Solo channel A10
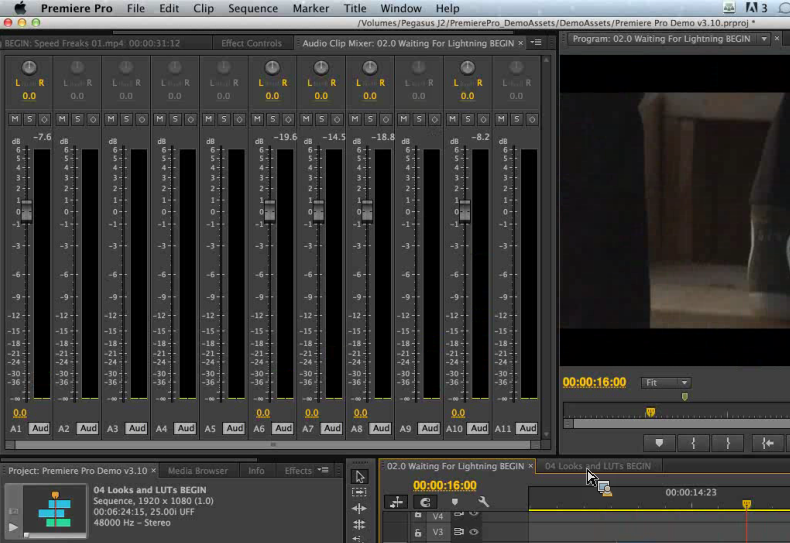 pos(468,119)
